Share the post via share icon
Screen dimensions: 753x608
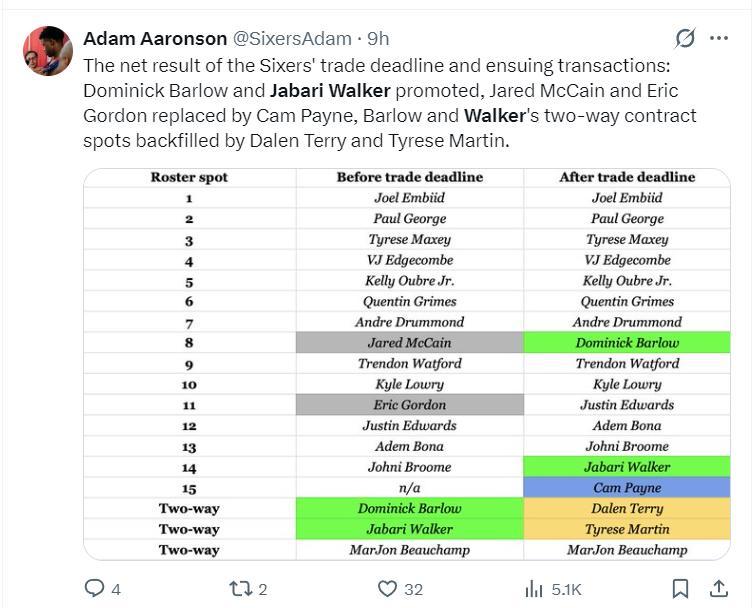tap(718, 588)
